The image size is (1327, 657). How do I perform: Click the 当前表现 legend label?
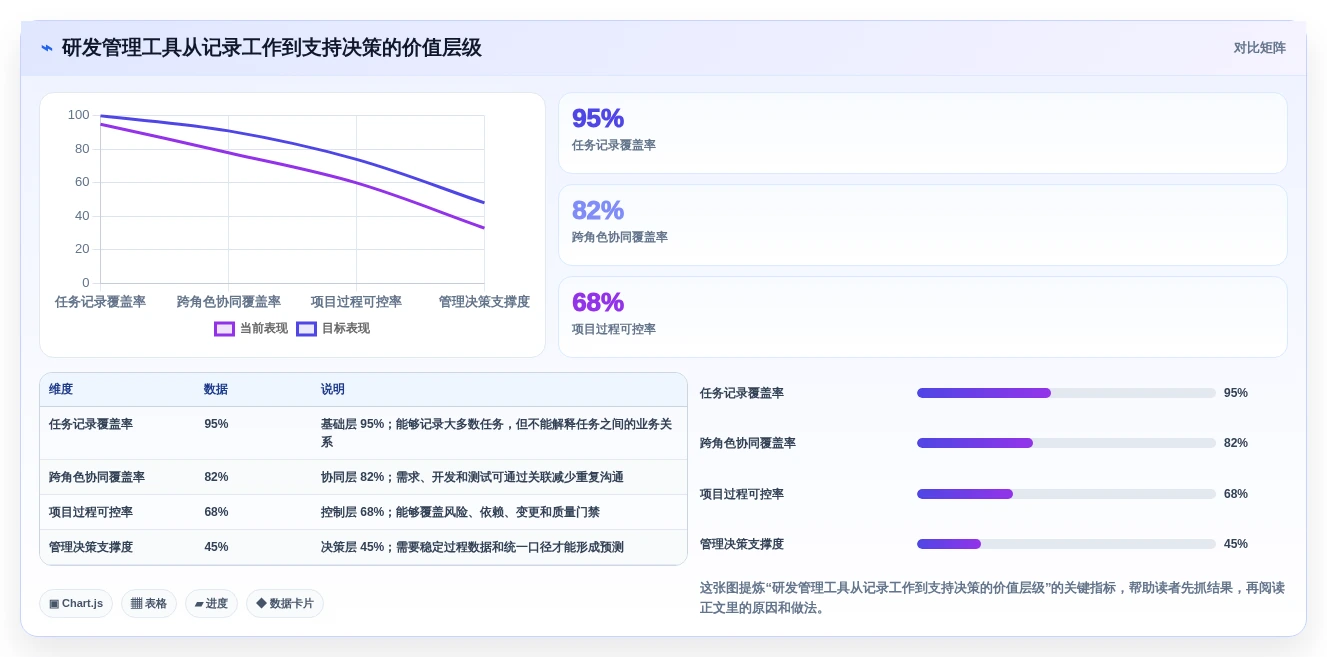pyautogui.click(x=264, y=329)
